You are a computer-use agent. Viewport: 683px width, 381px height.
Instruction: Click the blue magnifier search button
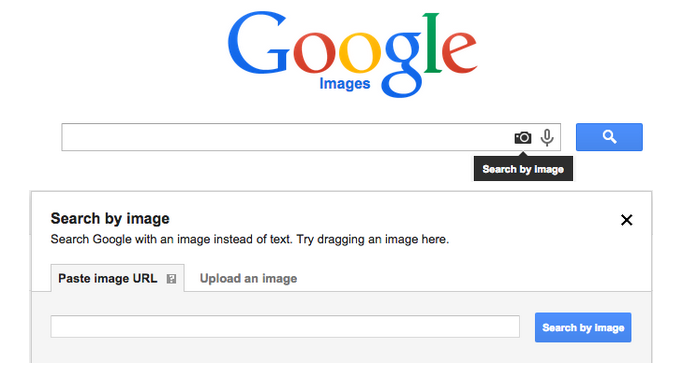[609, 137]
